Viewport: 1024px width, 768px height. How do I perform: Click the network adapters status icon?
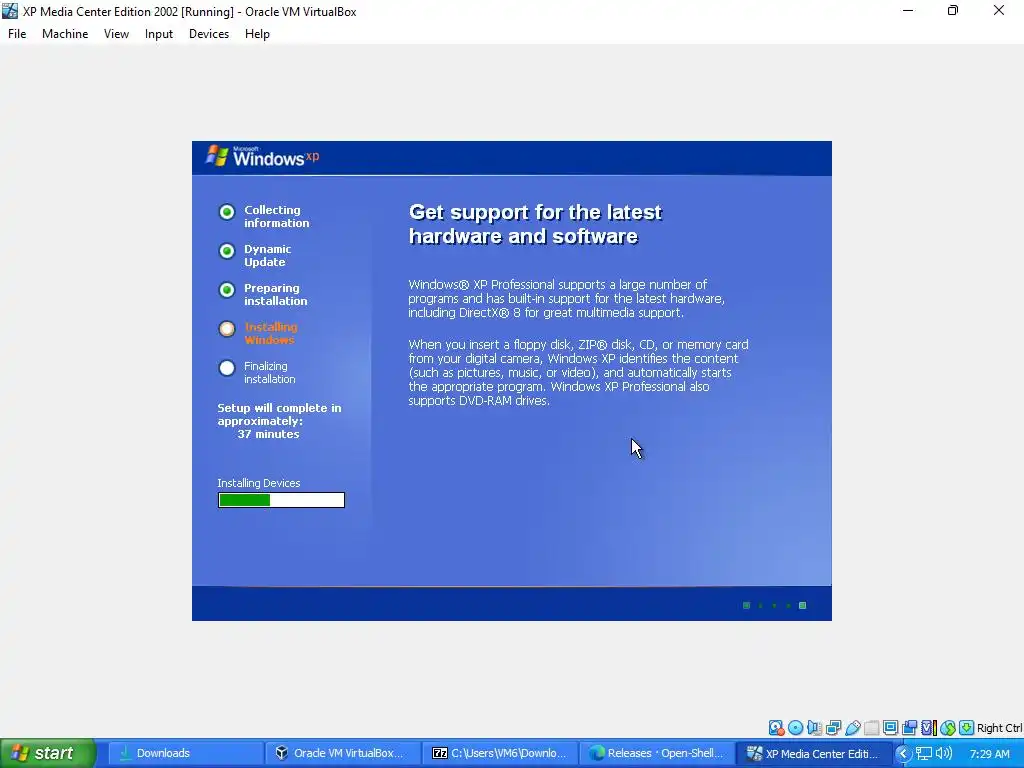(833, 728)
